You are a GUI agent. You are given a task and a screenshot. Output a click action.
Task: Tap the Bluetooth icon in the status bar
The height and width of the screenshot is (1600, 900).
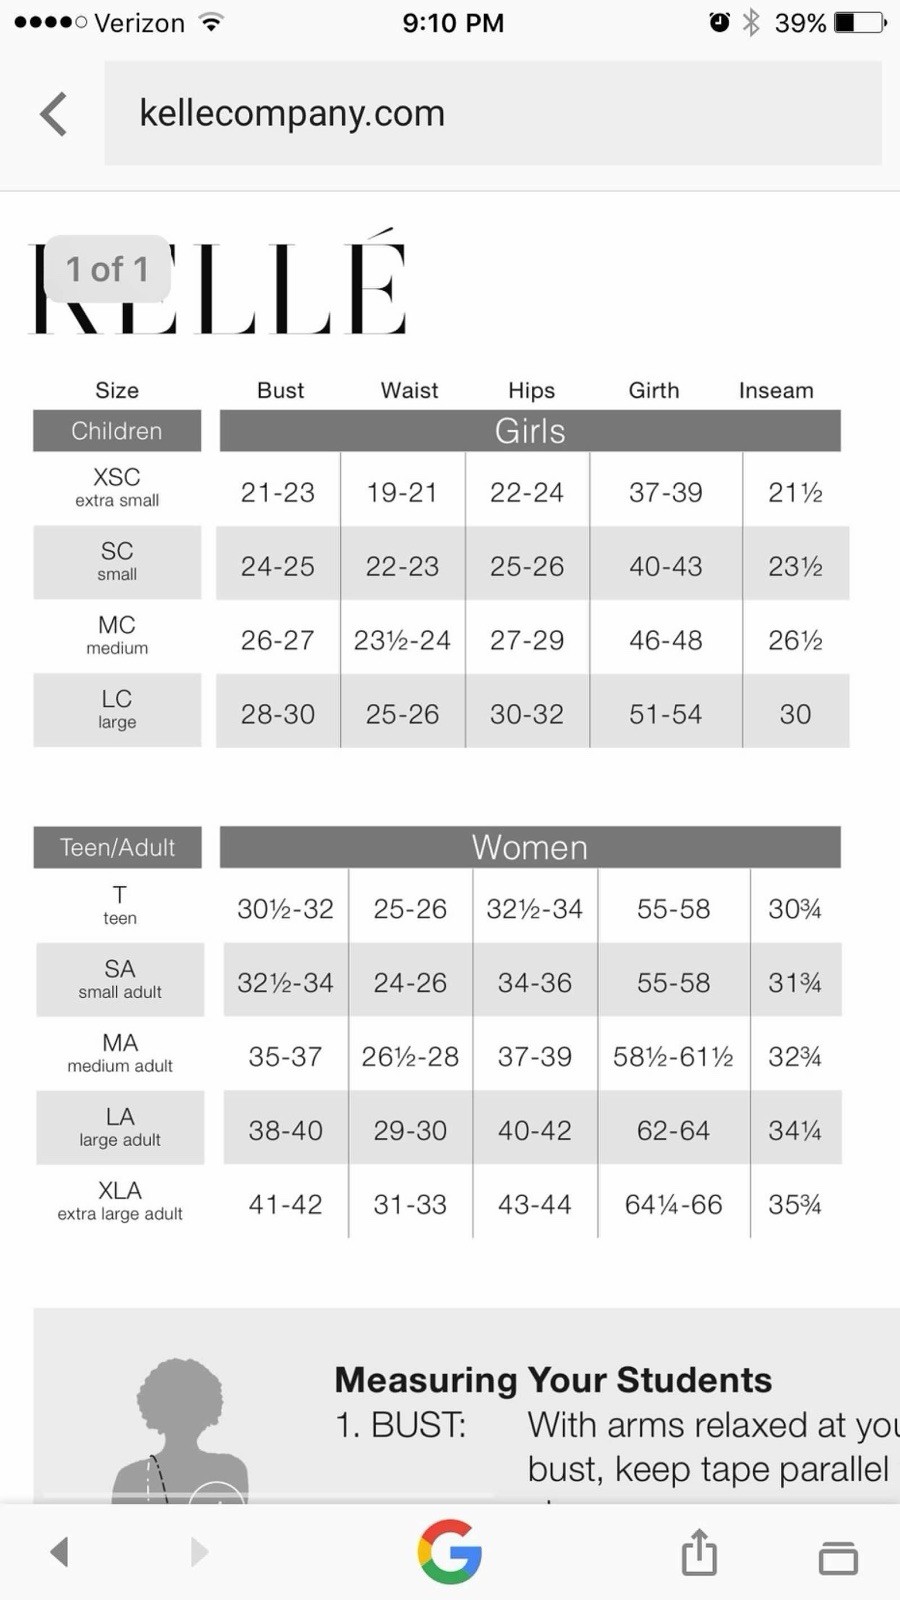tap(751, 22)
